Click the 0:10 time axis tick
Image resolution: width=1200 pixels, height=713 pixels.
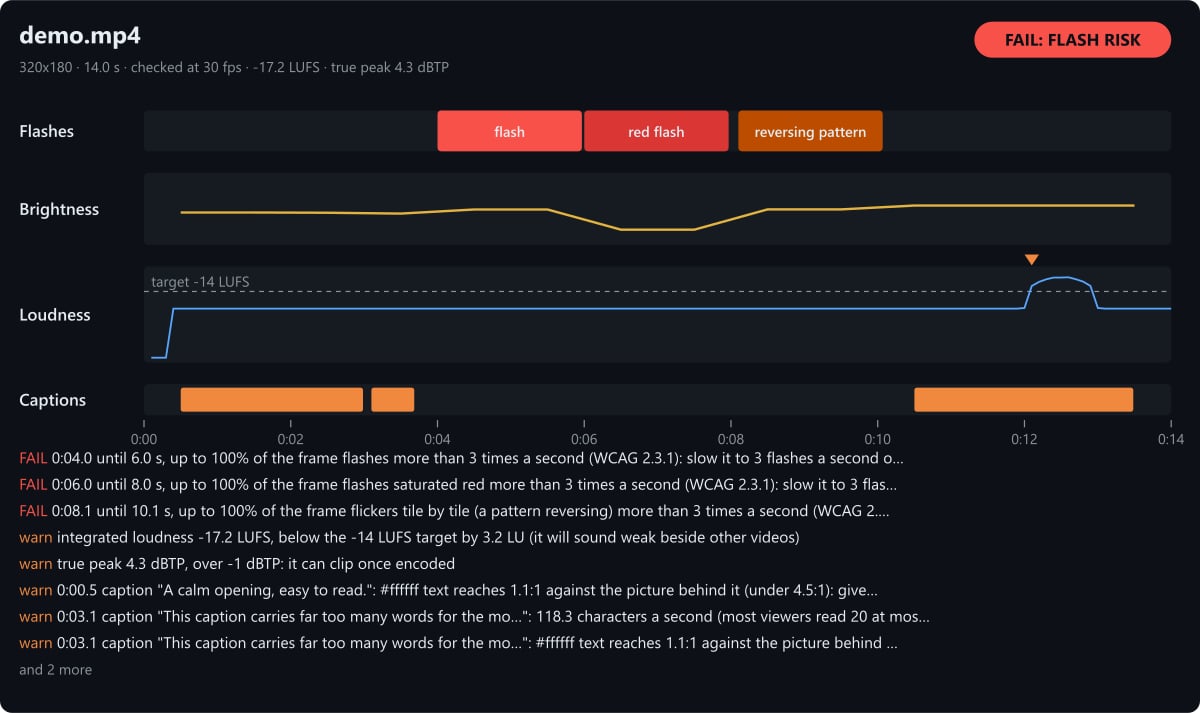coord(877,439)
